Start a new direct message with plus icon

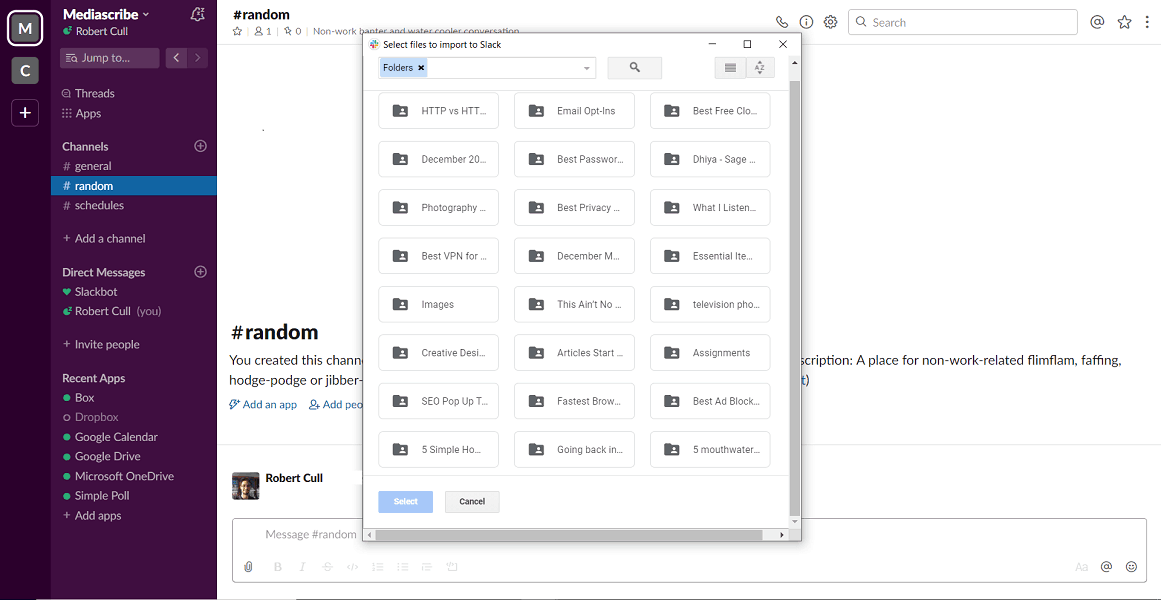point(200,272)
